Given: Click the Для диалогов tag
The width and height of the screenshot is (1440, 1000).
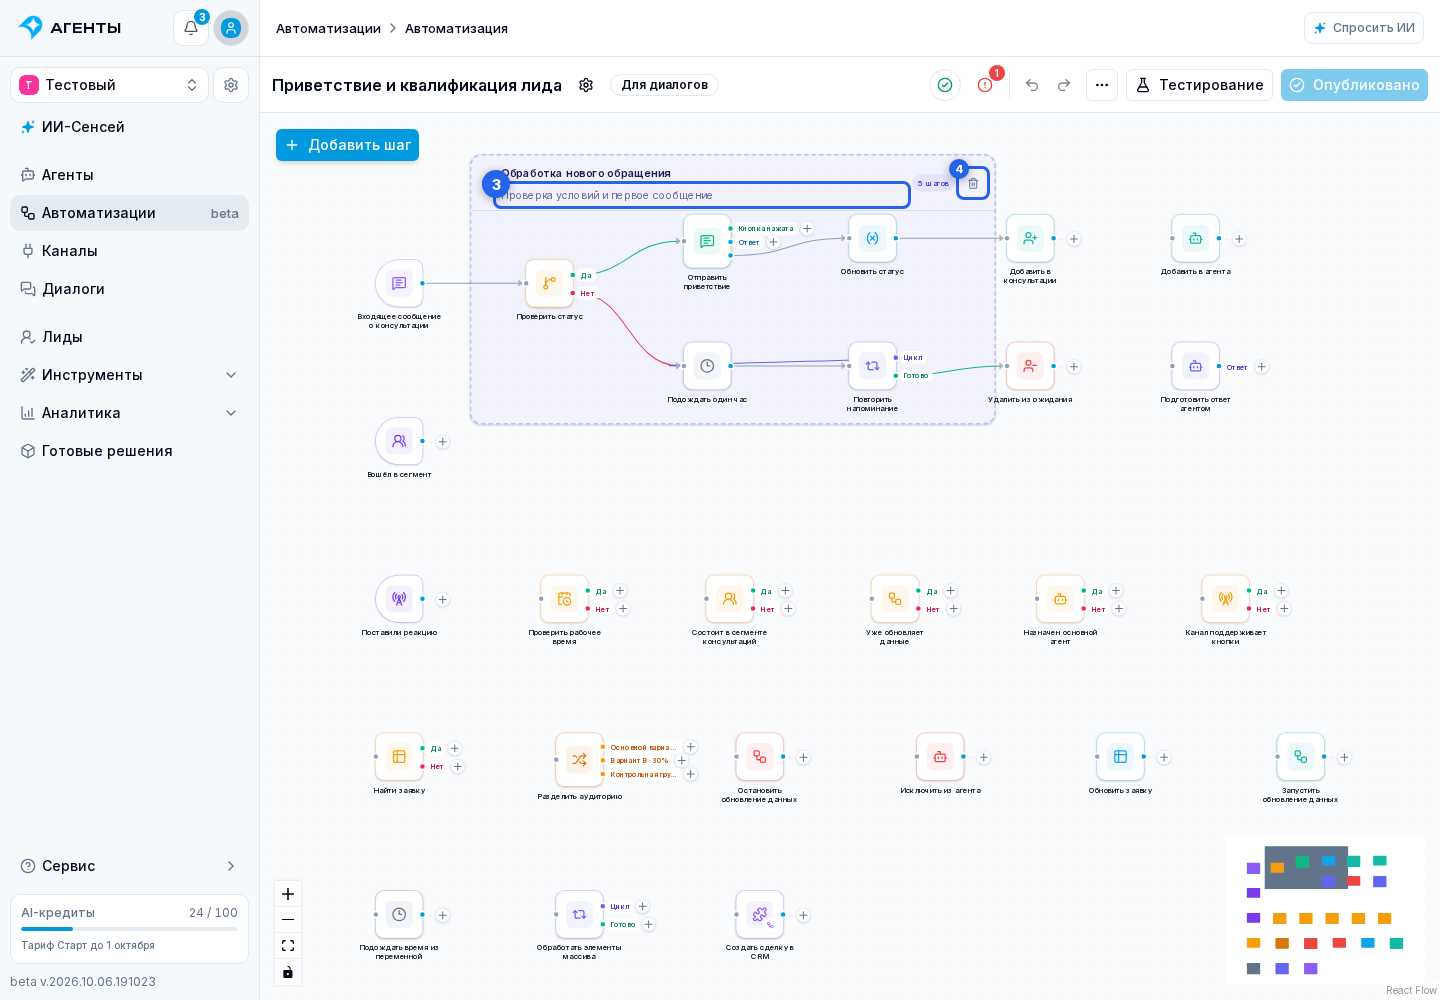Looking at the screenshot, I should 664,85.
